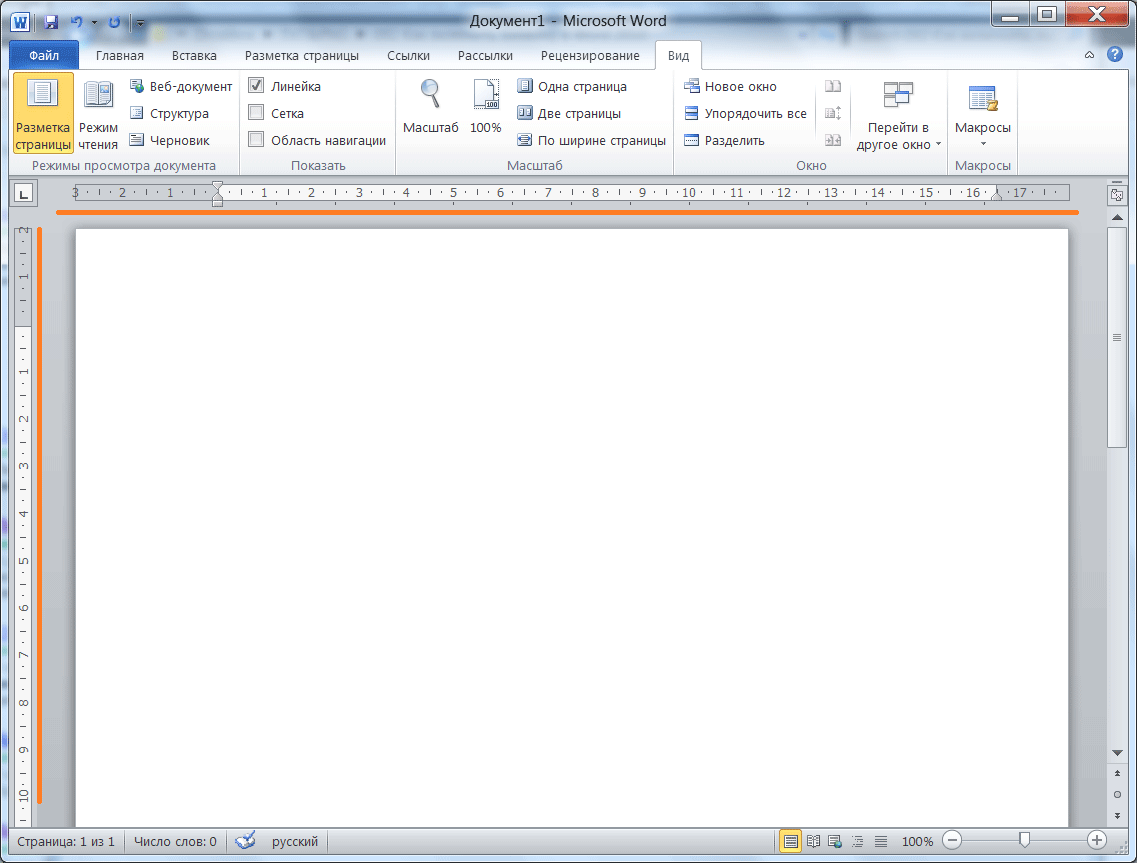The height and width of the screenshot is (863, 1137).
Task: Click the right indent marker on ruler
Action: 997,195
